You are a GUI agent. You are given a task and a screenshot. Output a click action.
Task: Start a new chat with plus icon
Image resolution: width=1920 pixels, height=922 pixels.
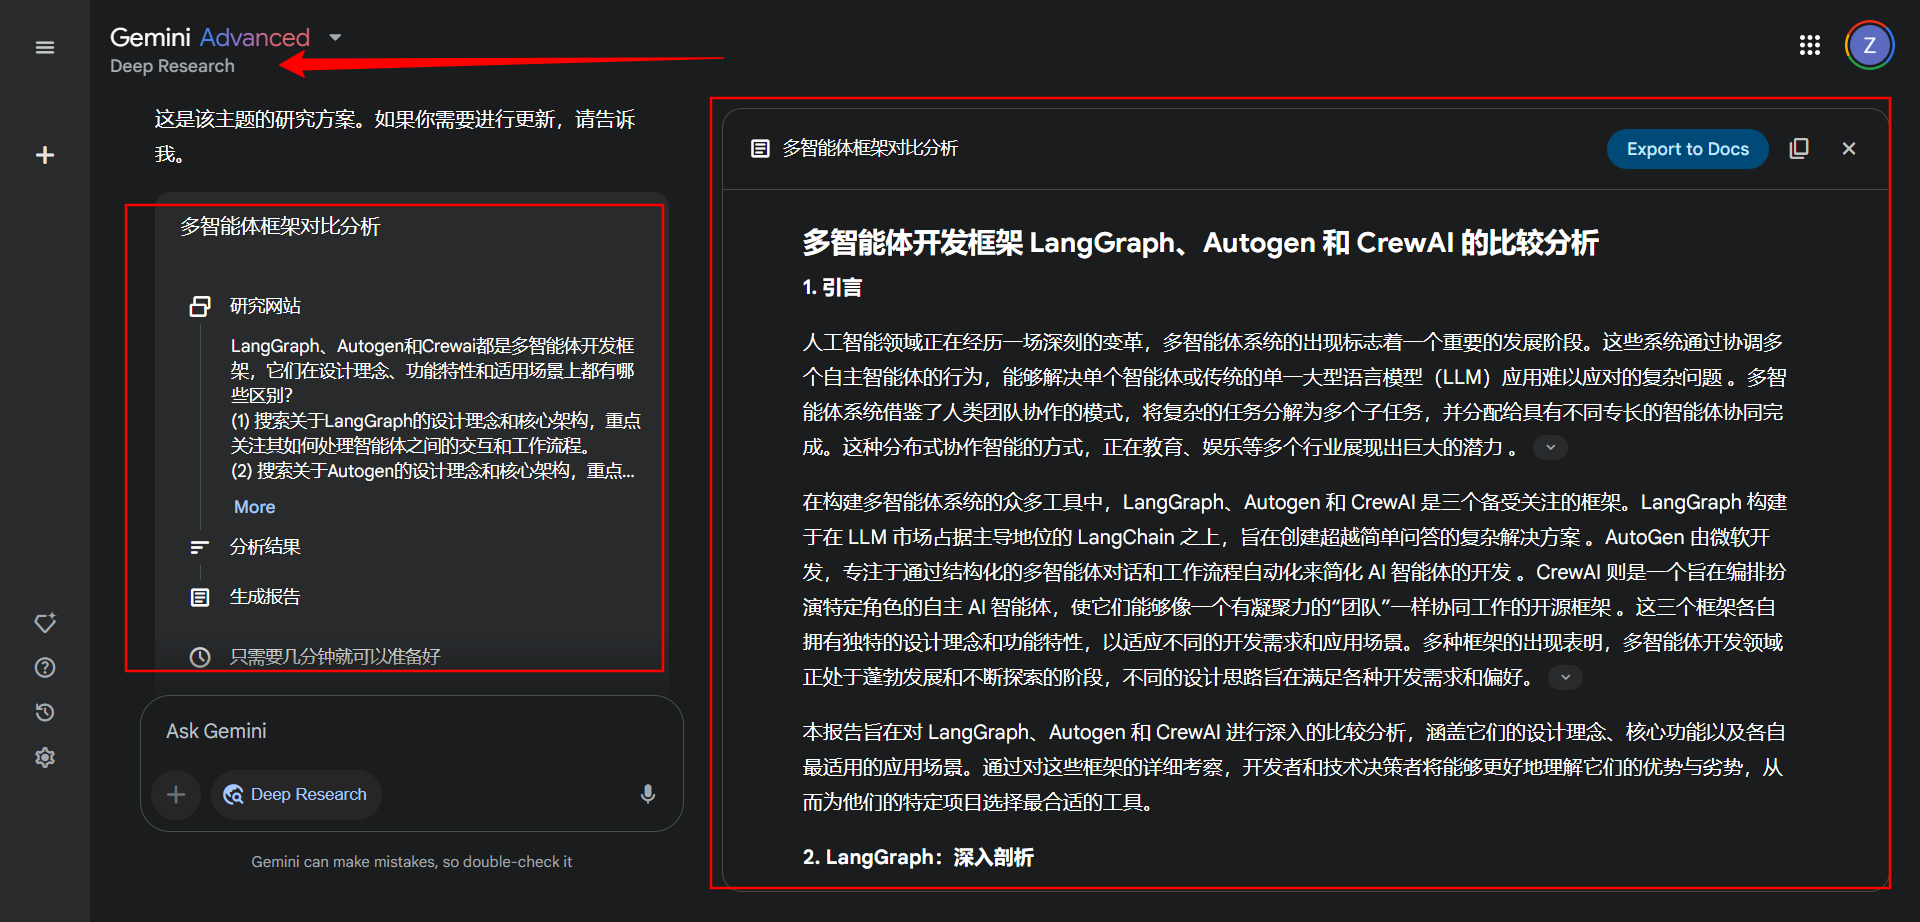point(45,155)
